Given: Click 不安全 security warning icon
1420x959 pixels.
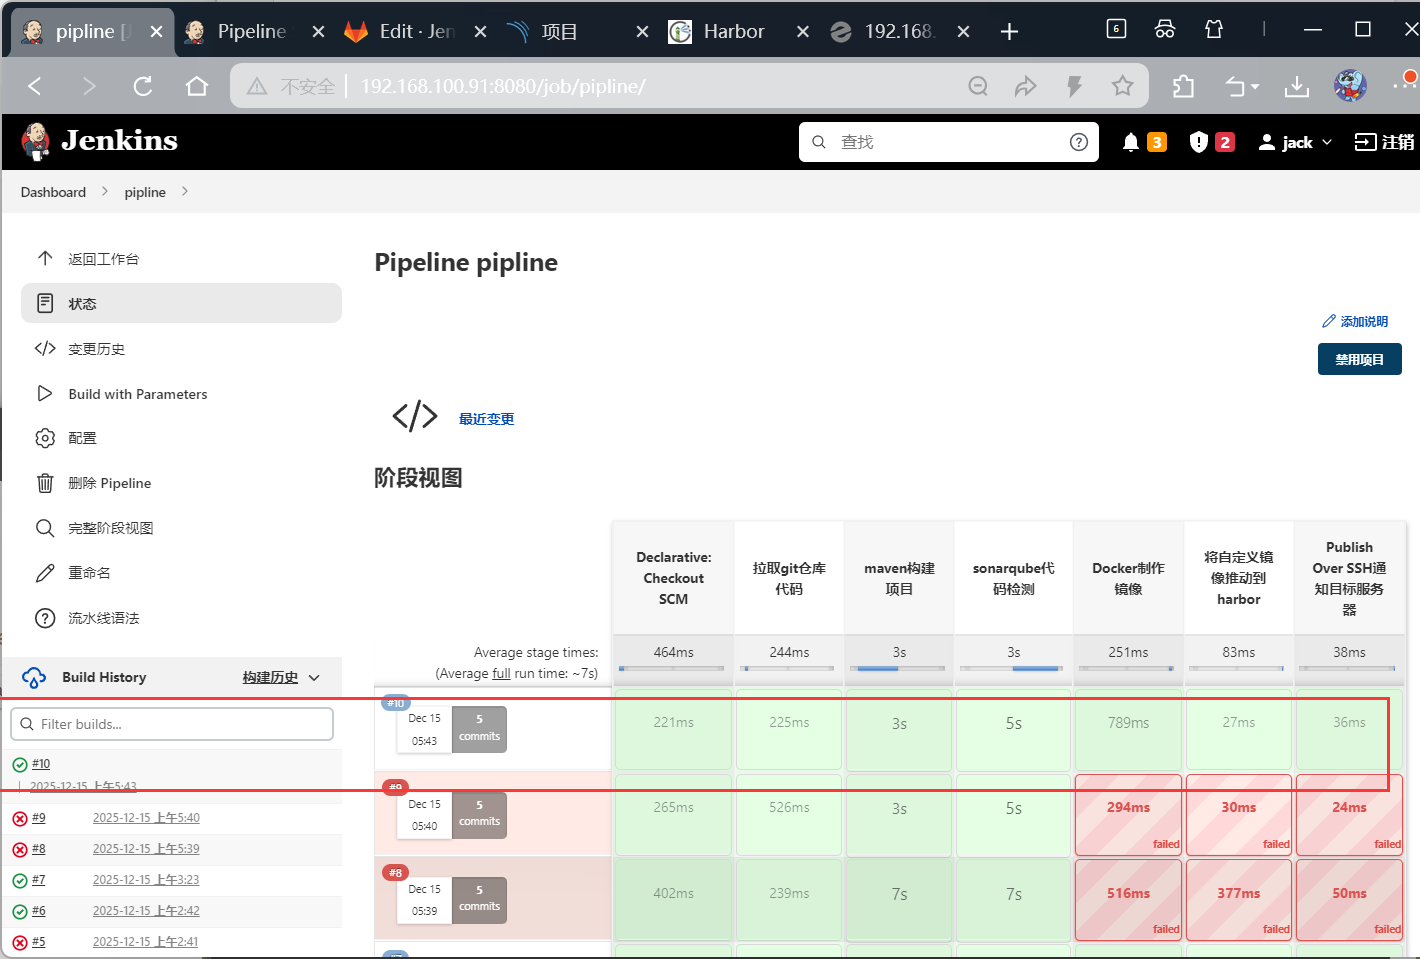Looking at the screenshot, I should (x=257, y=87).
